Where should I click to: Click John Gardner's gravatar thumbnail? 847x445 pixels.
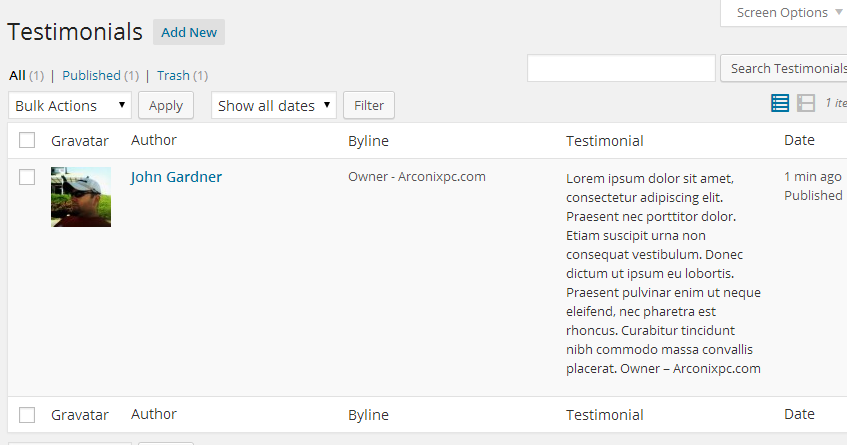pos(81,197)
